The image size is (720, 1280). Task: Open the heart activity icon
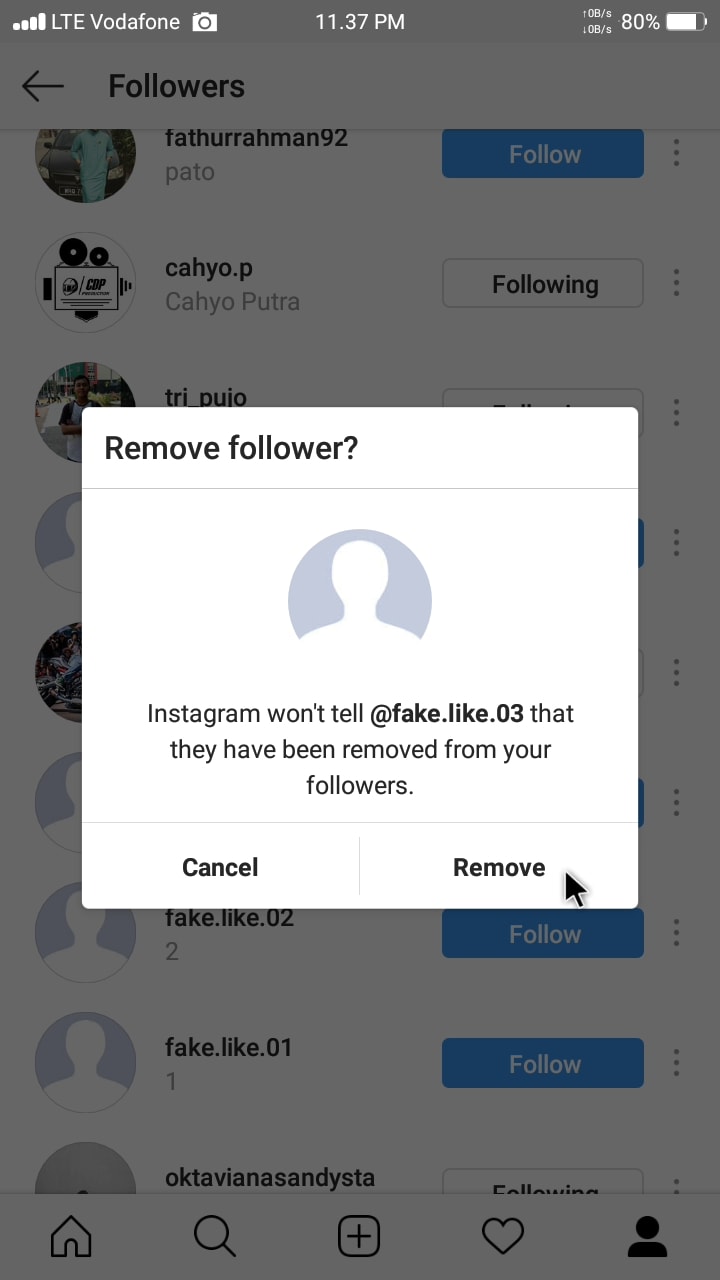tap(503, 1236)
